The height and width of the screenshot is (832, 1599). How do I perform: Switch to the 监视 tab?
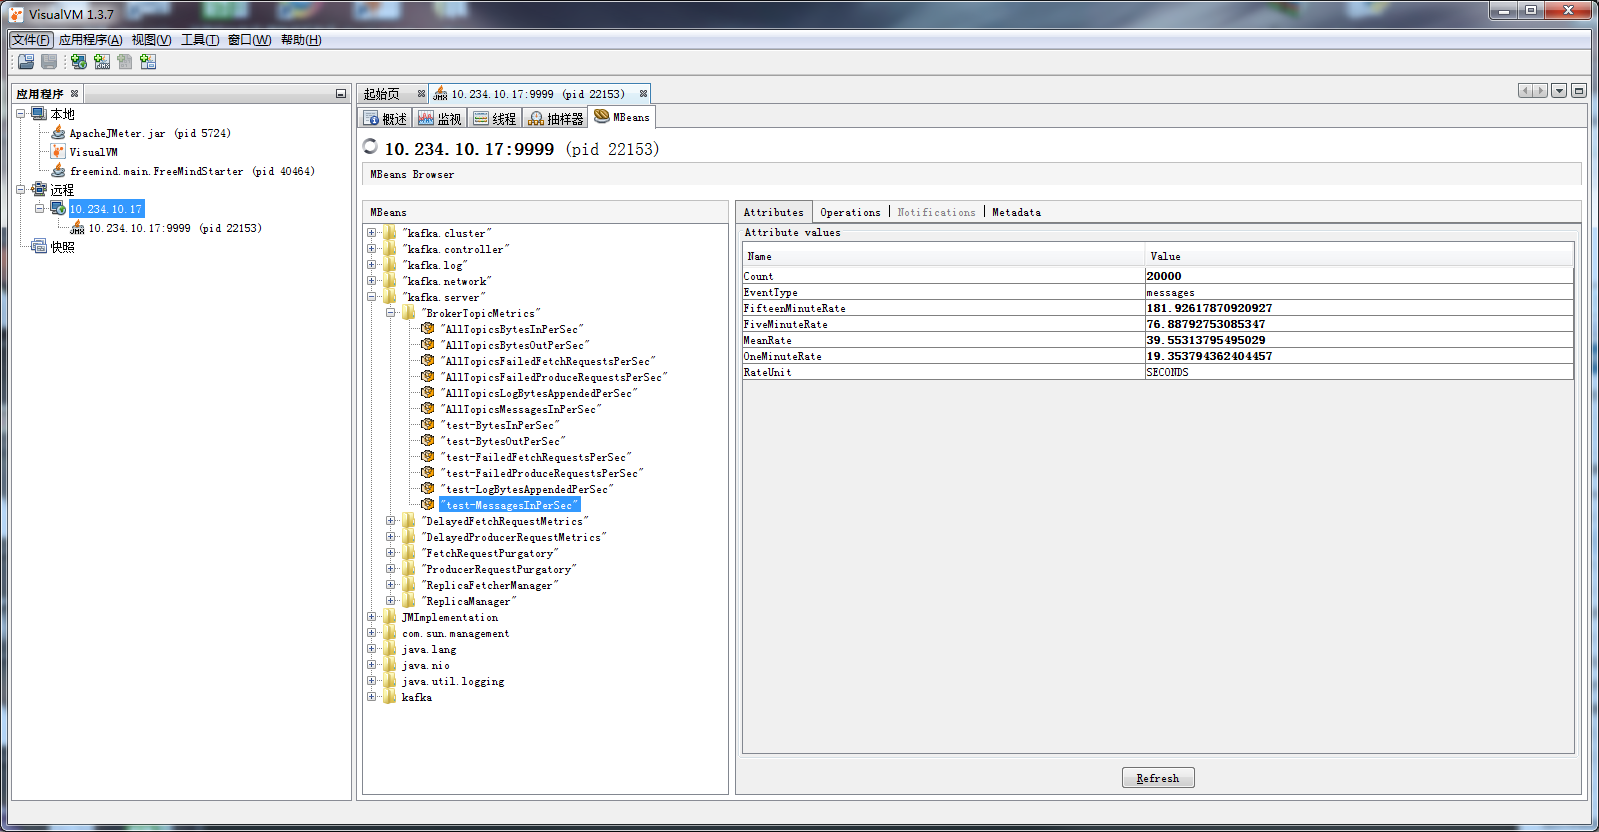[x=440, y=118]
